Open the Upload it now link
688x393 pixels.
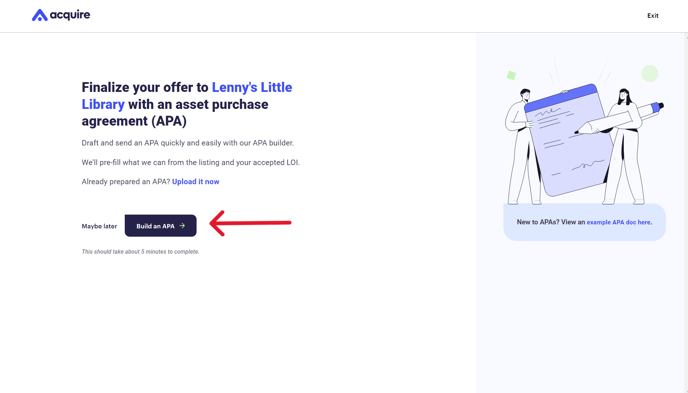[195, 182]
